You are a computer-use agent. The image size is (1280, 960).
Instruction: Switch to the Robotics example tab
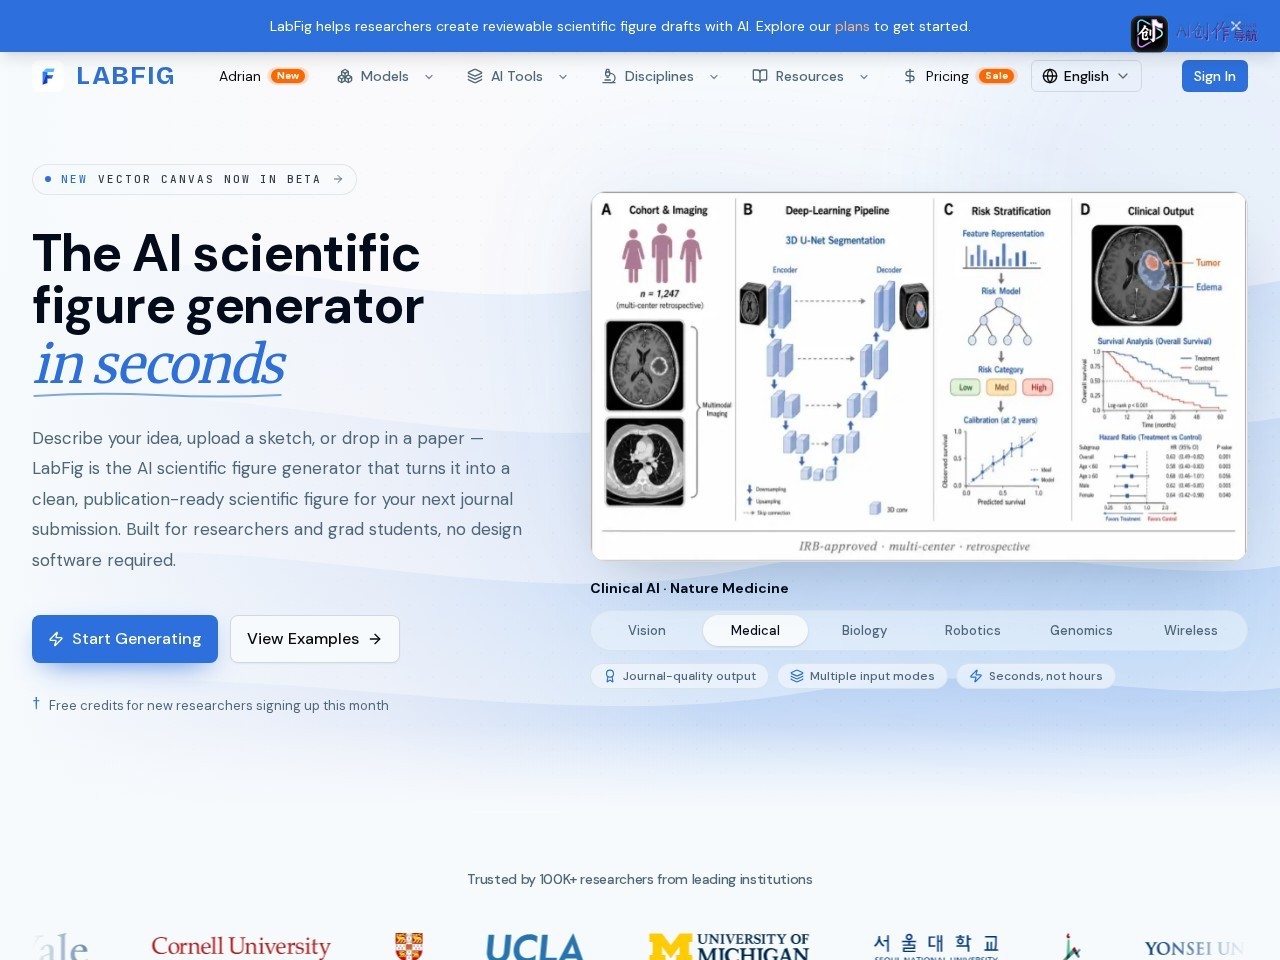[x=973, y=631]
